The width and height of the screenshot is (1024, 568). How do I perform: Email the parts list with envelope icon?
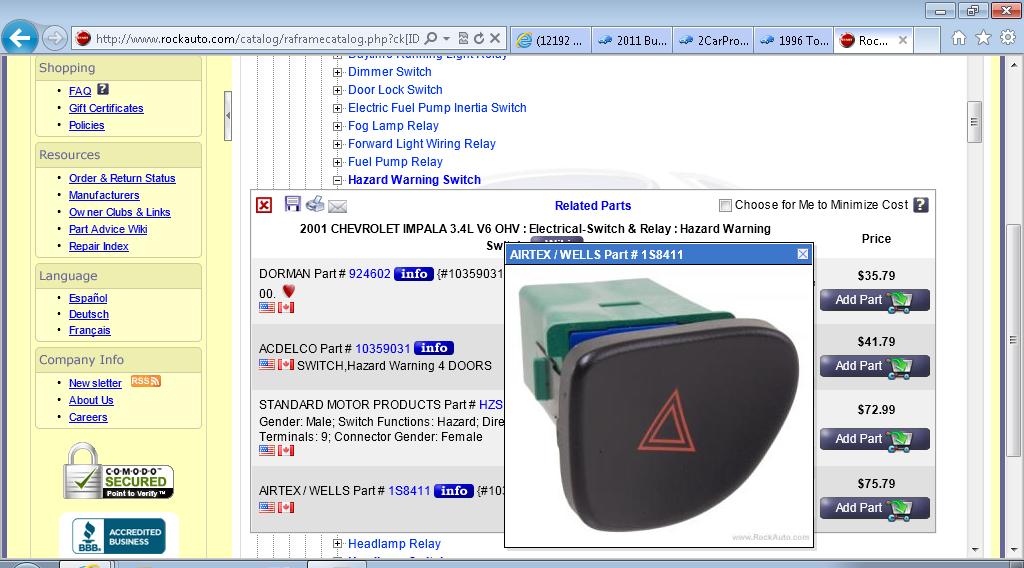pyautogui.click(x=337, y=207)
